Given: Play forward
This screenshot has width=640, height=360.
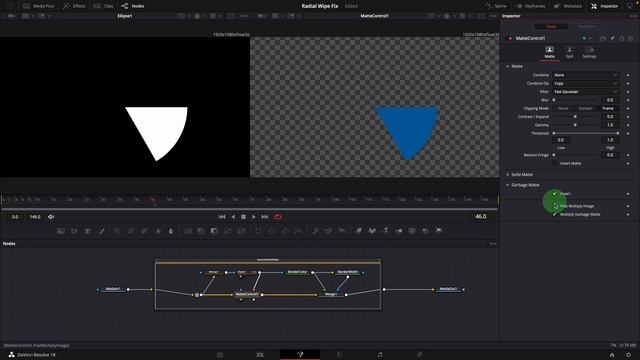Looking at the screenshot, I should (253, 217).
